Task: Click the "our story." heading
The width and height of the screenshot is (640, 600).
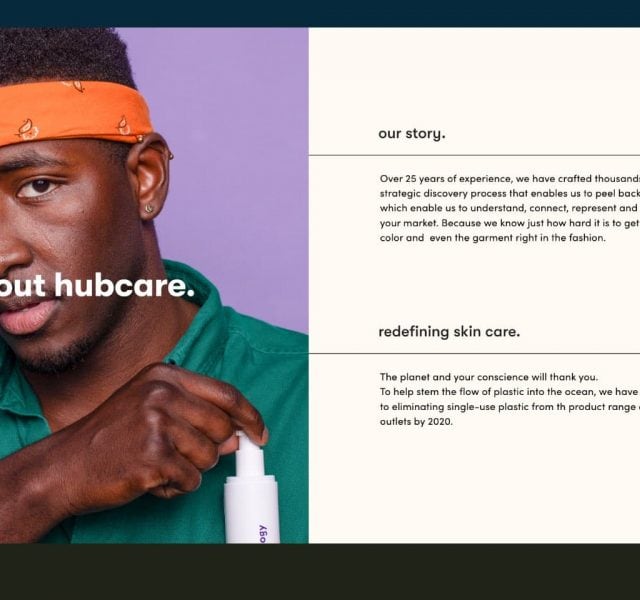Action: click(411, 134)
